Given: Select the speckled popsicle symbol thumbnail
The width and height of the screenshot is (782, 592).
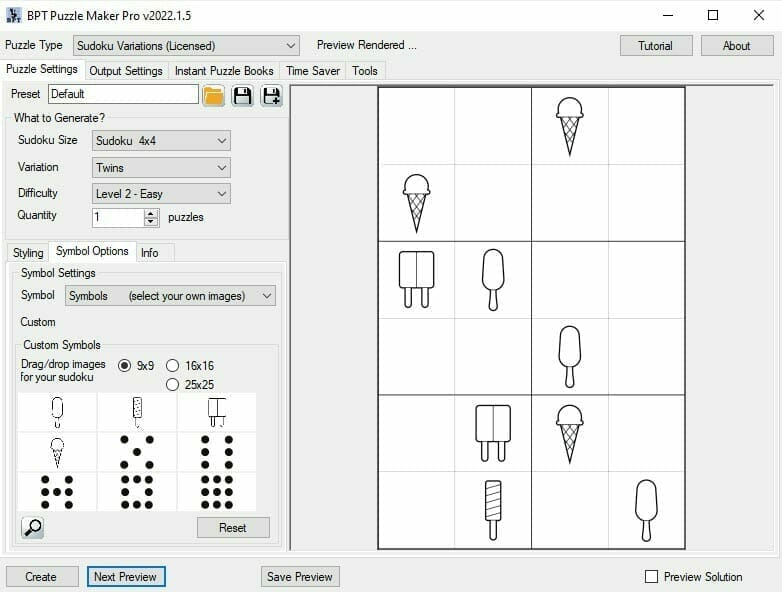Looking at the screenshot, I should pos(137,412).
